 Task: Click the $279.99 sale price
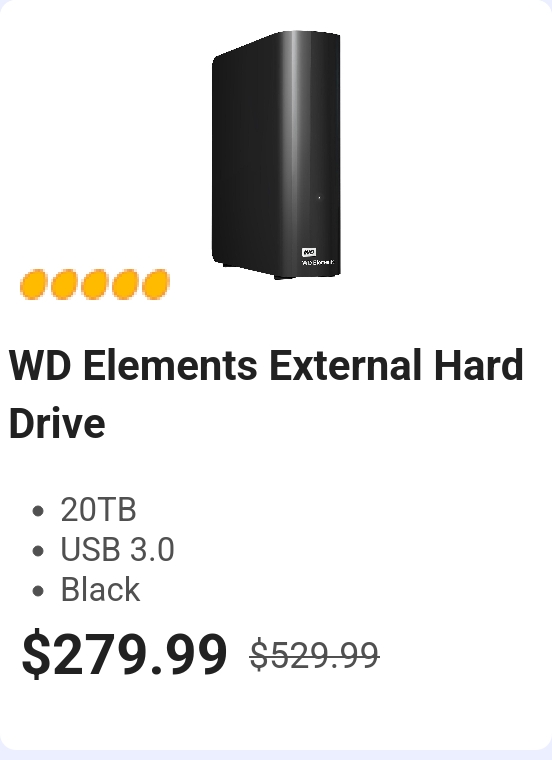[124, 653]
